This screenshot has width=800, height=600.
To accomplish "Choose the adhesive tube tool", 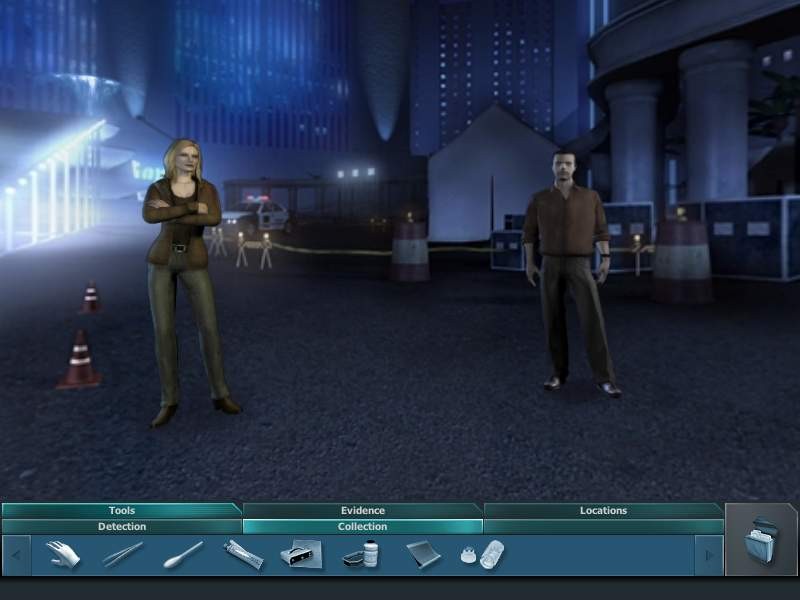I will [243, 554].
